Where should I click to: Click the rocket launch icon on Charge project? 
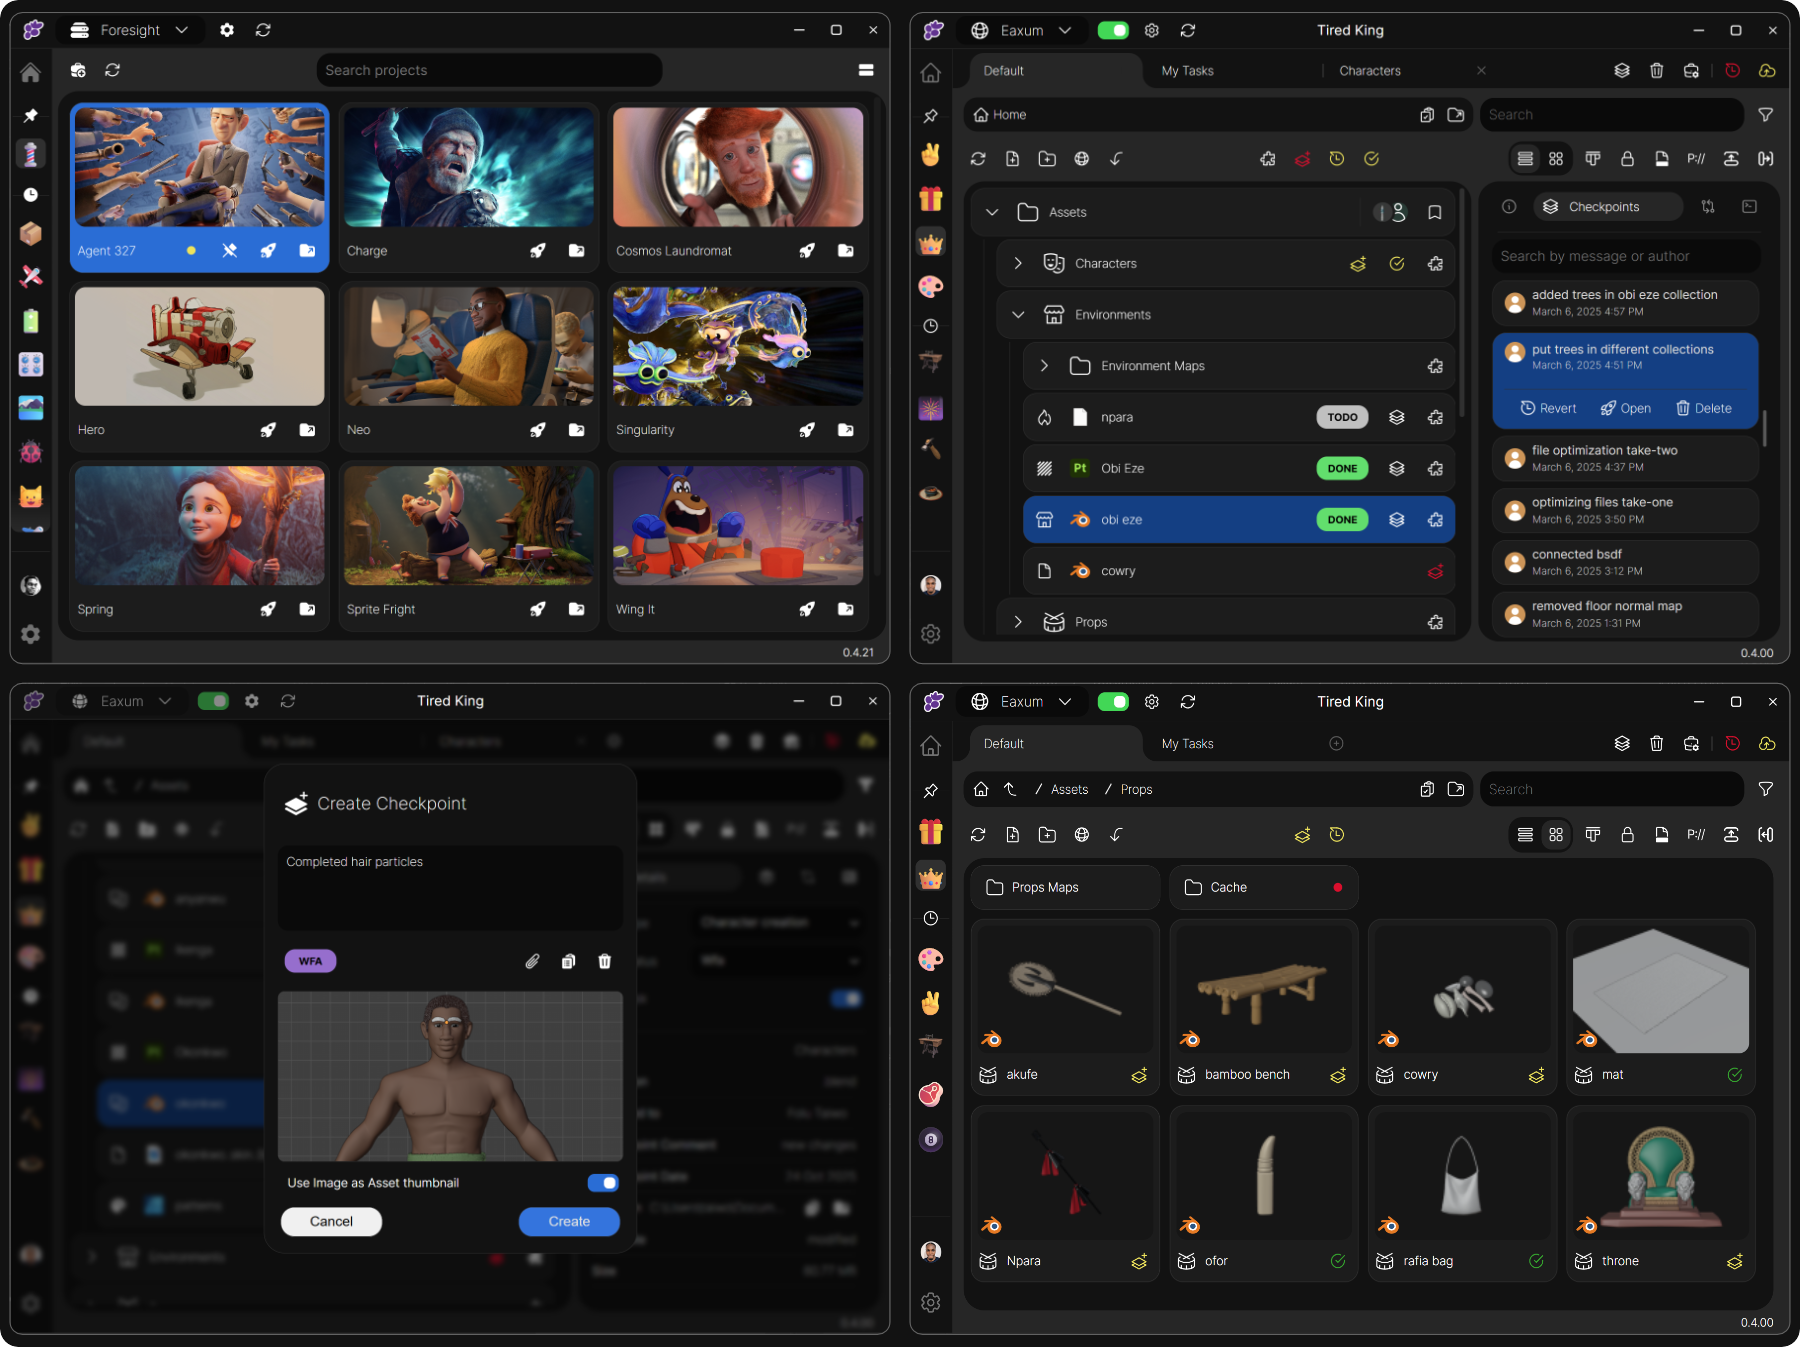tap(538, 251)
